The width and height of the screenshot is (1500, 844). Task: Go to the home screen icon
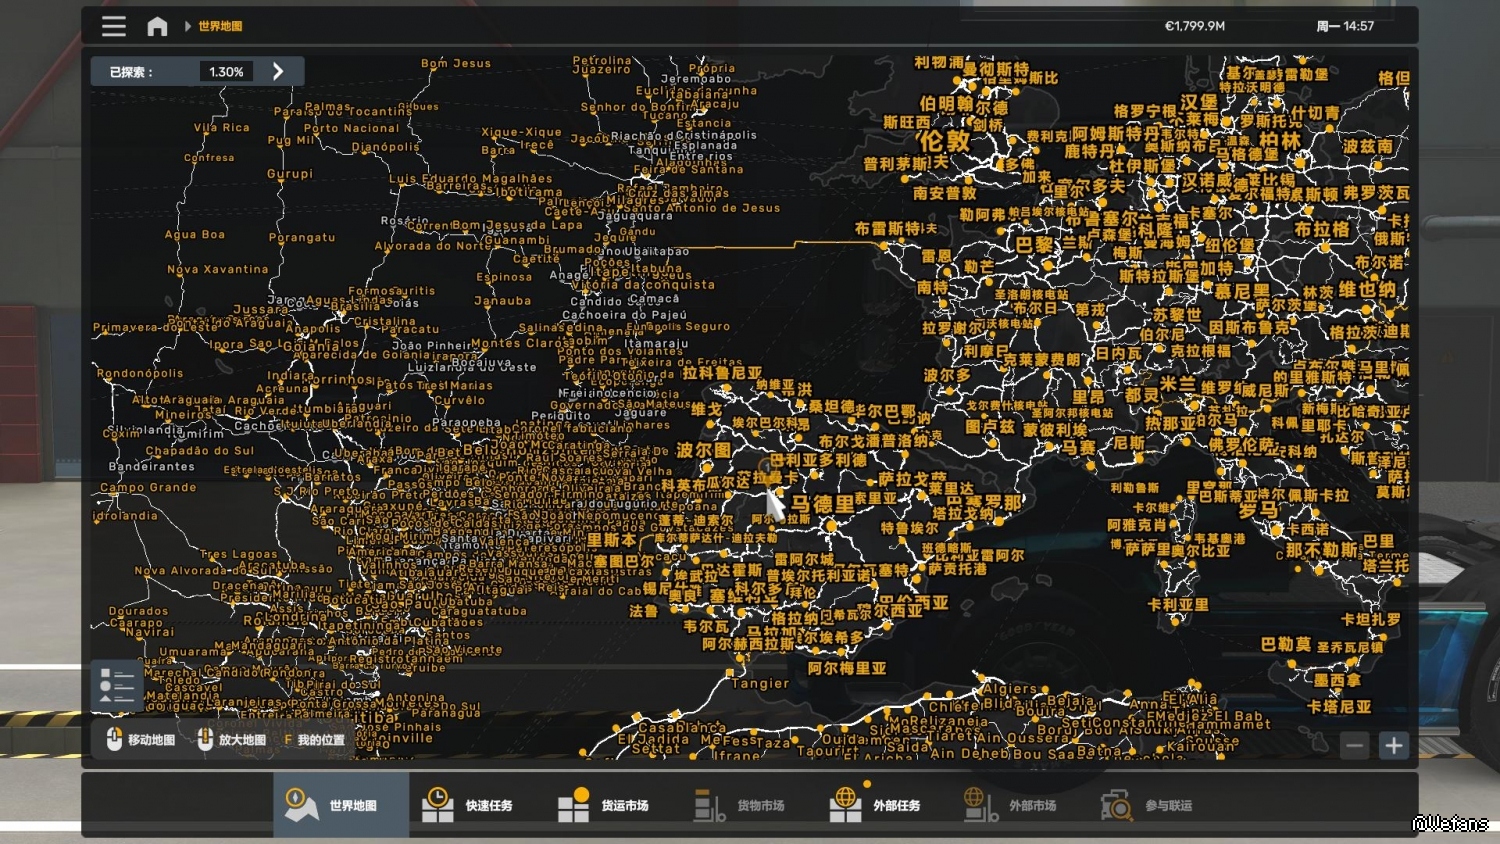(157, 26)
